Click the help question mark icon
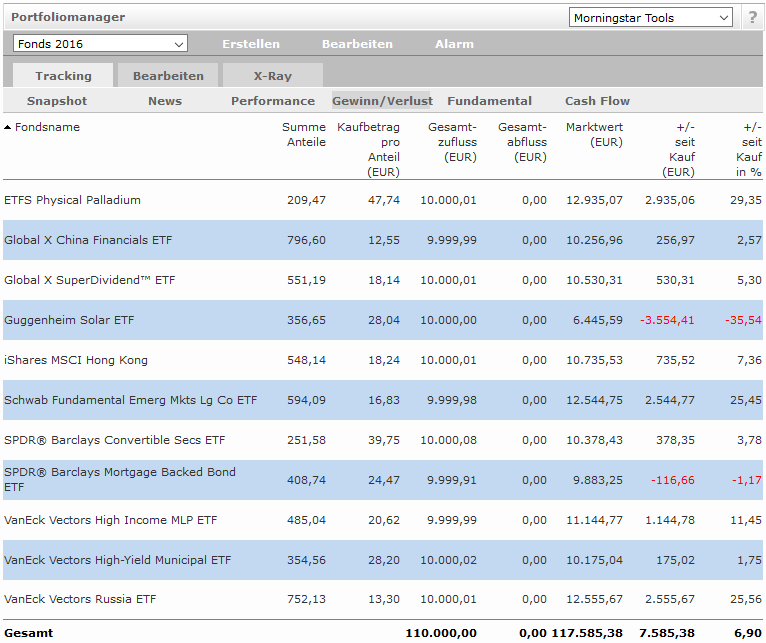Image resolution: width=766 pixels, height=643 pixels. point(752,18)
